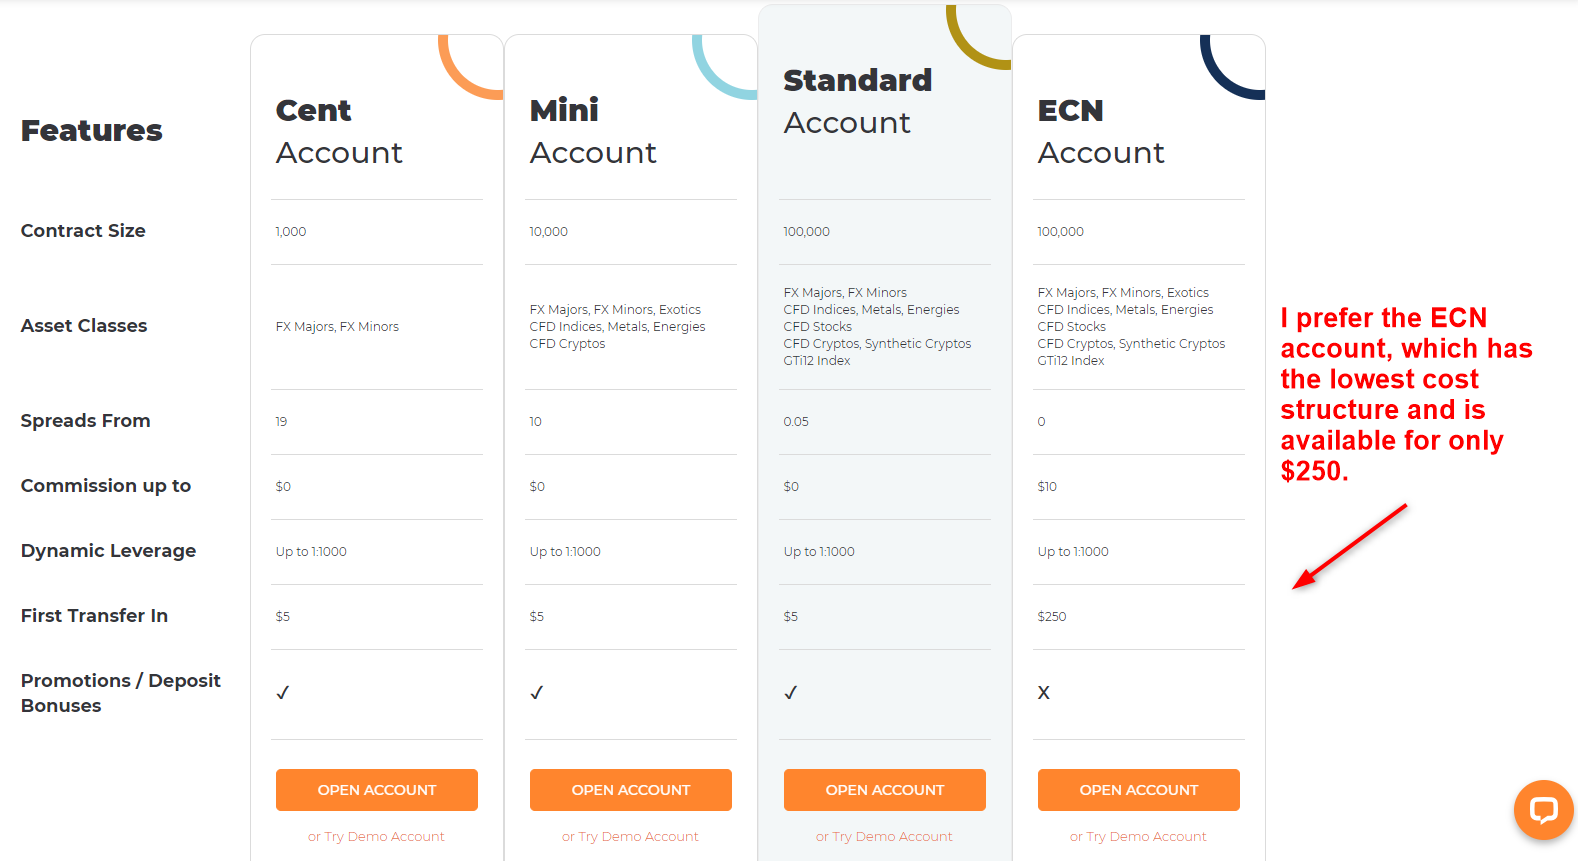Open account for Standard Account
The height and width of the screenshot is (861, 1578).
885,790
